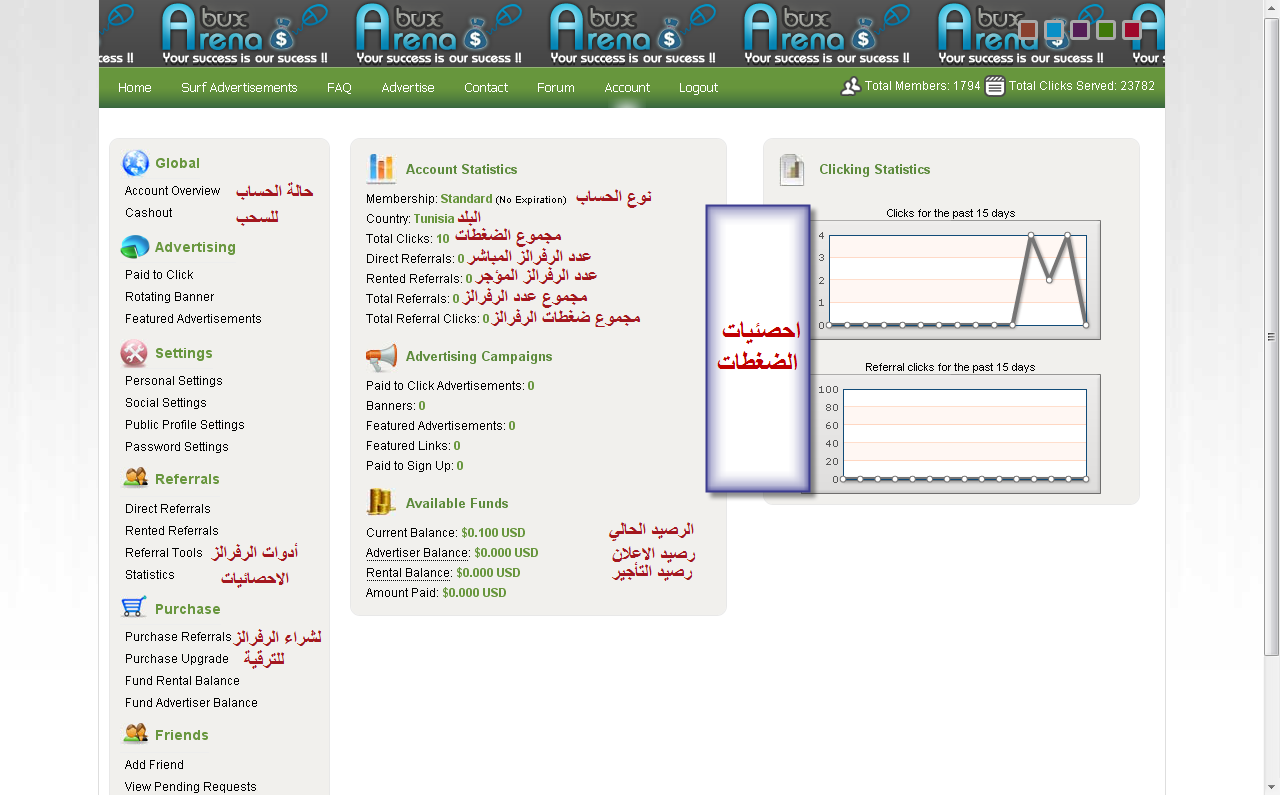The image size is (1280, 795).
Task: Click the Advertising Campaigns megaphone icon
Action: tap(381, 356)
